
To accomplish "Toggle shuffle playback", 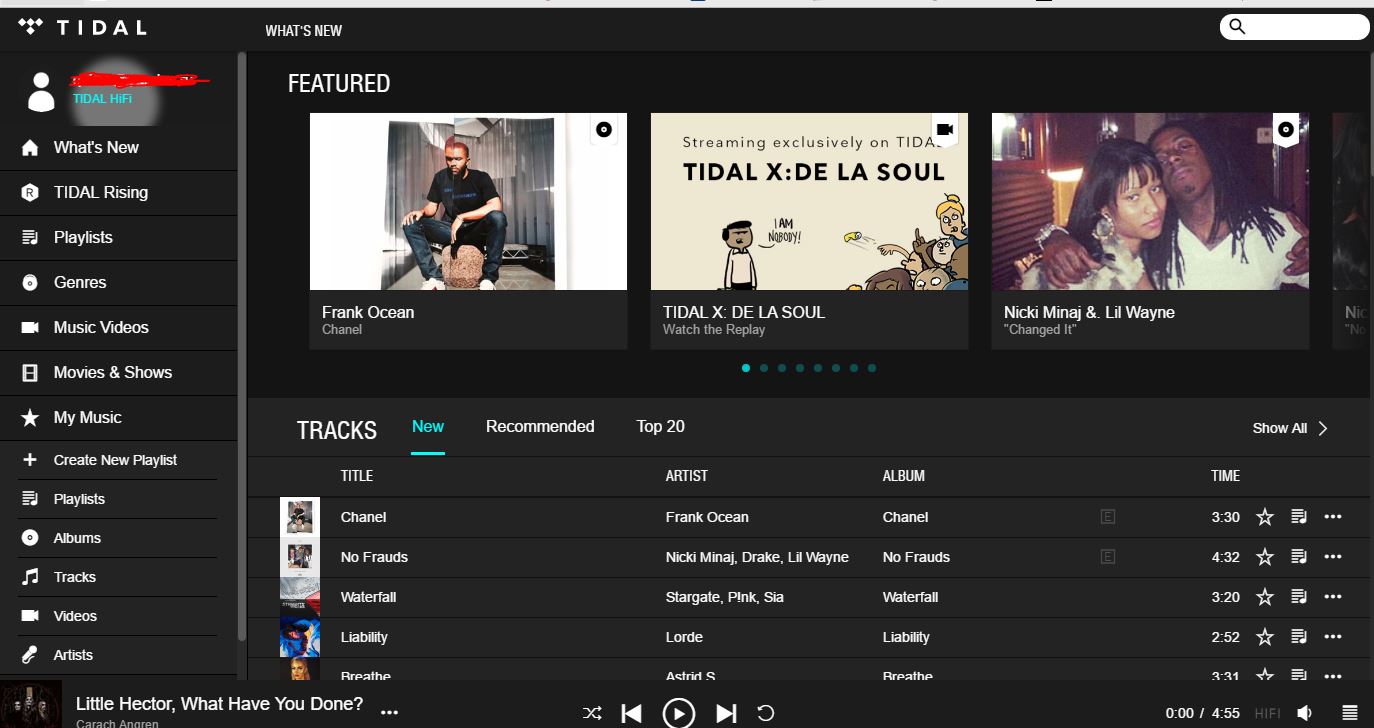I will 592,713.
